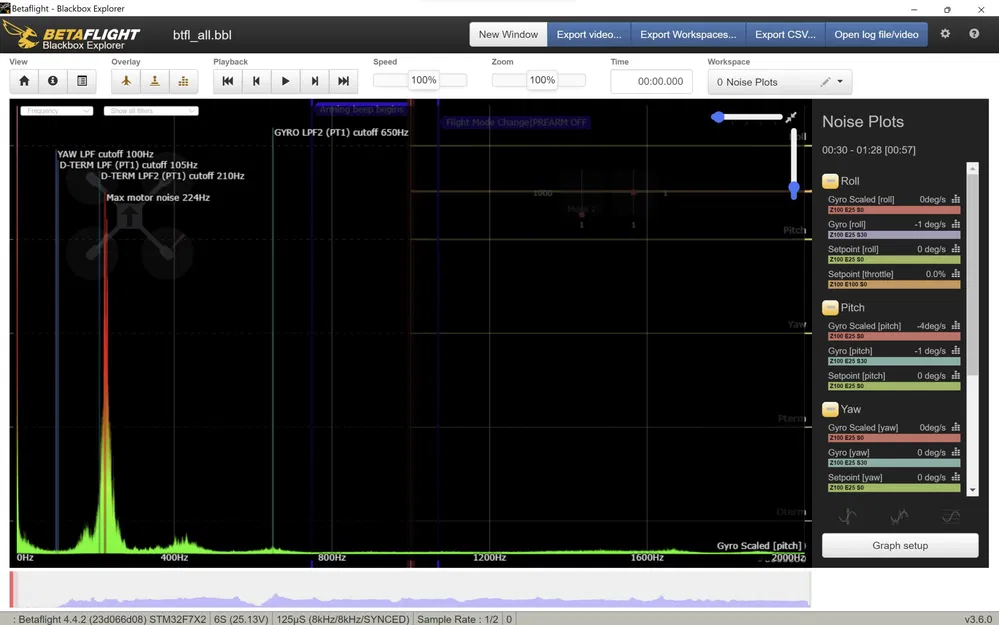Click the Max motor noise 224Hz label
The image size is (999, 625).
point(158,198)
